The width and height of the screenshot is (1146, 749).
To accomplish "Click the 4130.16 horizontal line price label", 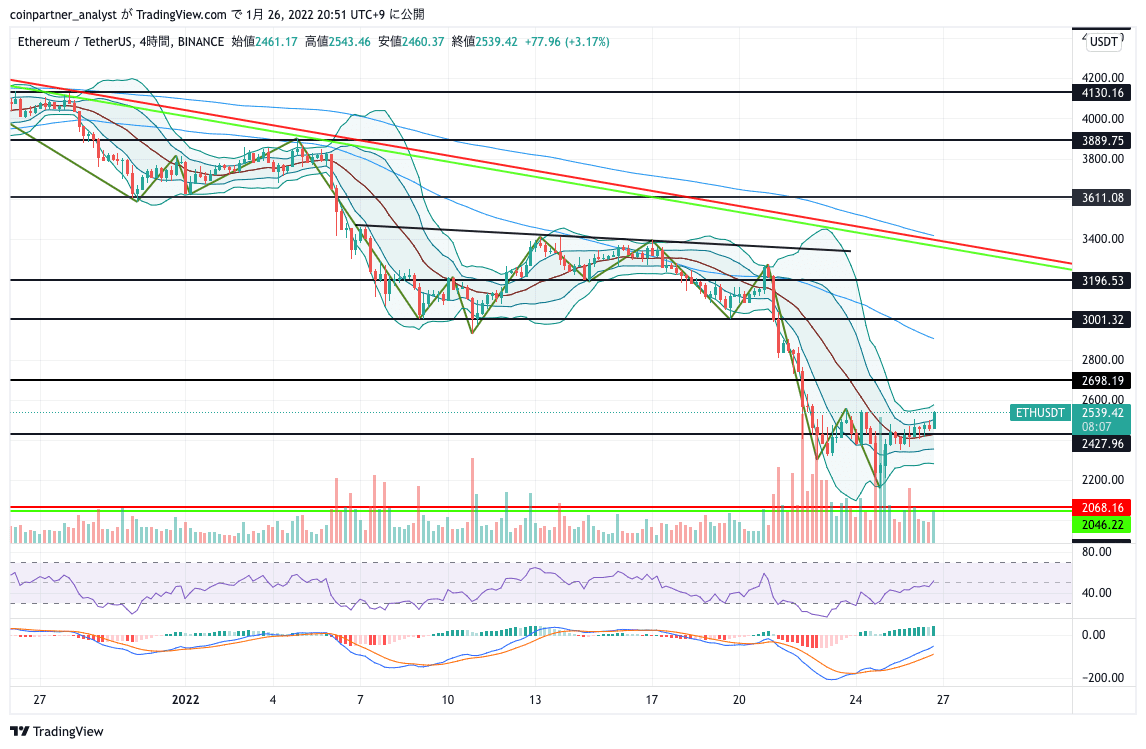I will click(1102, 93).
